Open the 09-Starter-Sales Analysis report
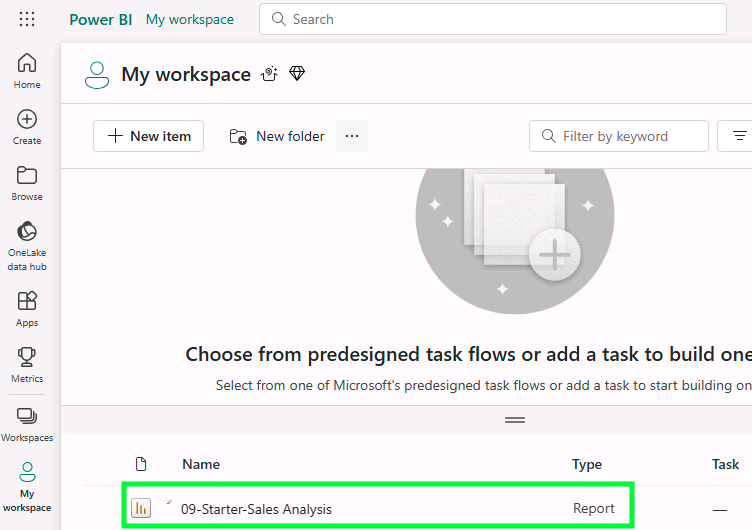The height and width of the screenshot is (530, 752). tap(256, 509)
